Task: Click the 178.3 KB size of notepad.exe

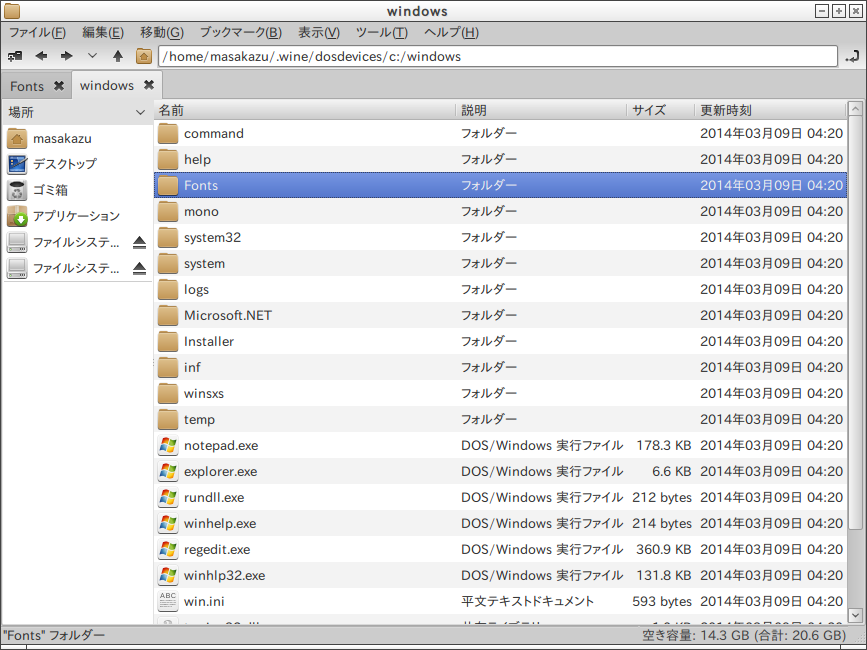Action: coord(664,445)
